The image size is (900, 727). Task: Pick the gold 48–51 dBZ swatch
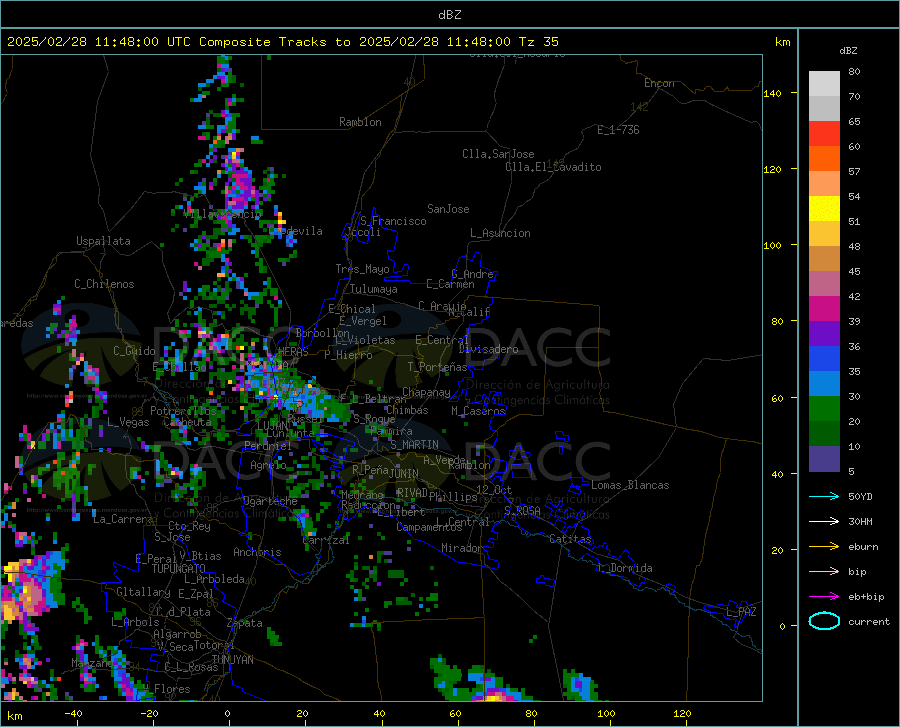pyautogui.click(x=824, y=234)
